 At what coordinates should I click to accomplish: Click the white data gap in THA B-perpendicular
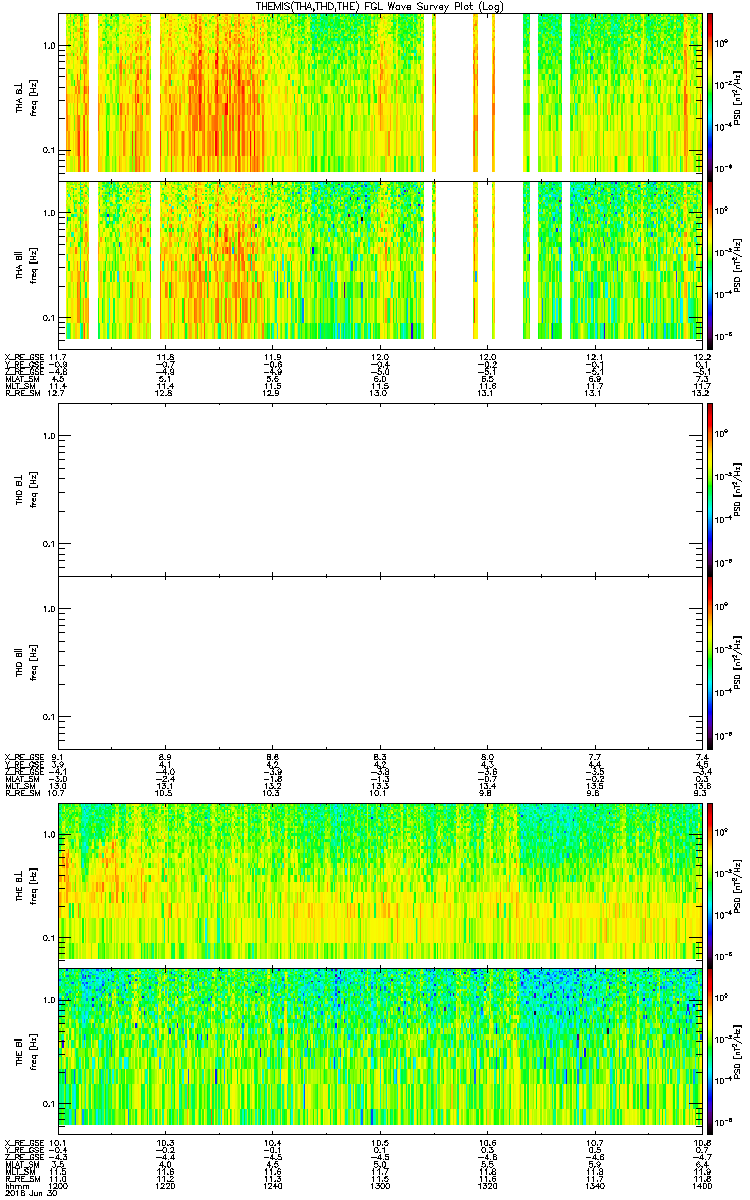point(454,92)
